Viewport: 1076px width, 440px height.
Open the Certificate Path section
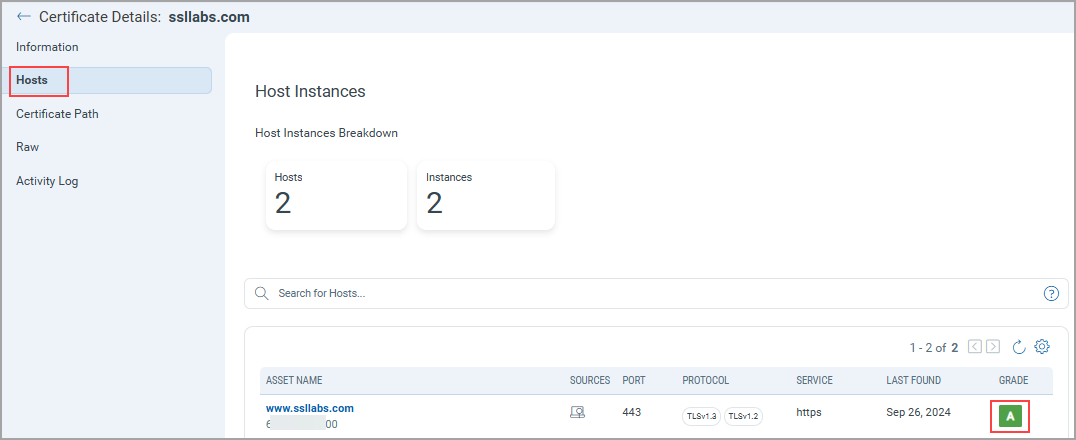click(x=58, y=114)
